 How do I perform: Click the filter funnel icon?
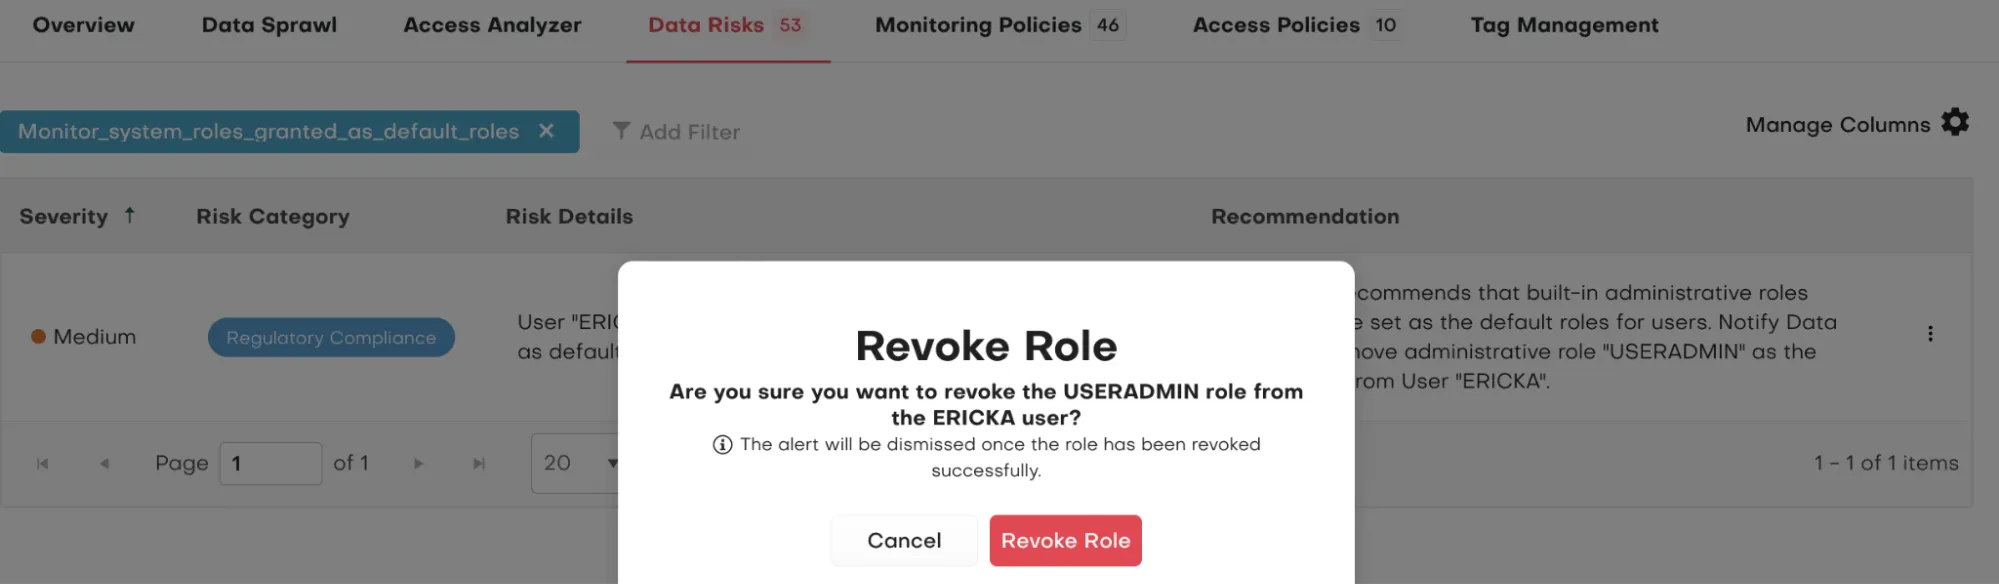click(x=620, y=130)
